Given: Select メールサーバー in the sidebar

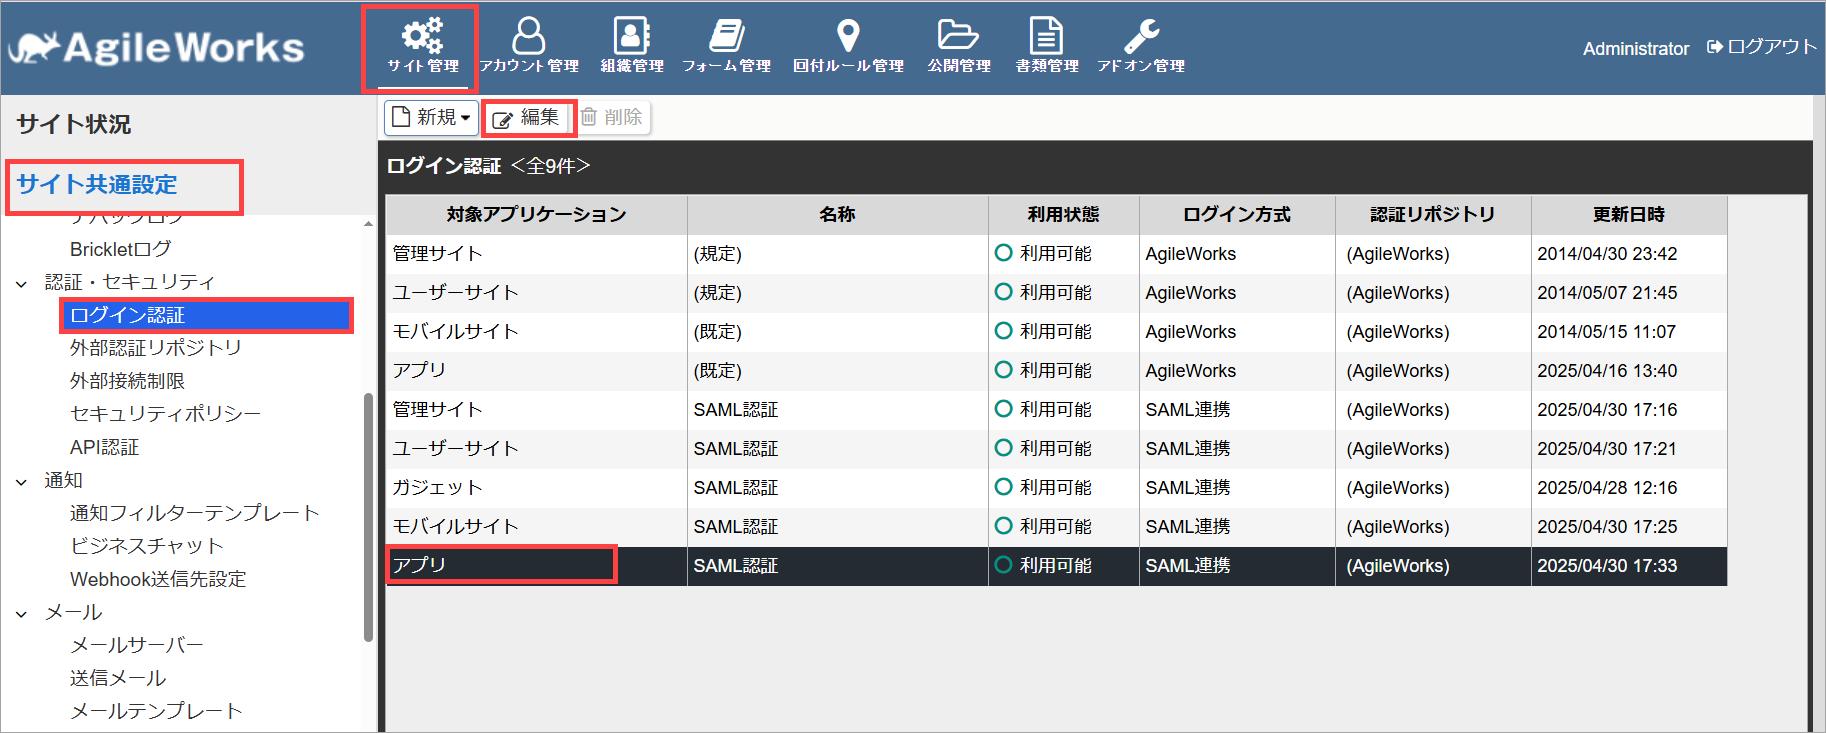Looking at the screenshot, I should tap(136, 645).
